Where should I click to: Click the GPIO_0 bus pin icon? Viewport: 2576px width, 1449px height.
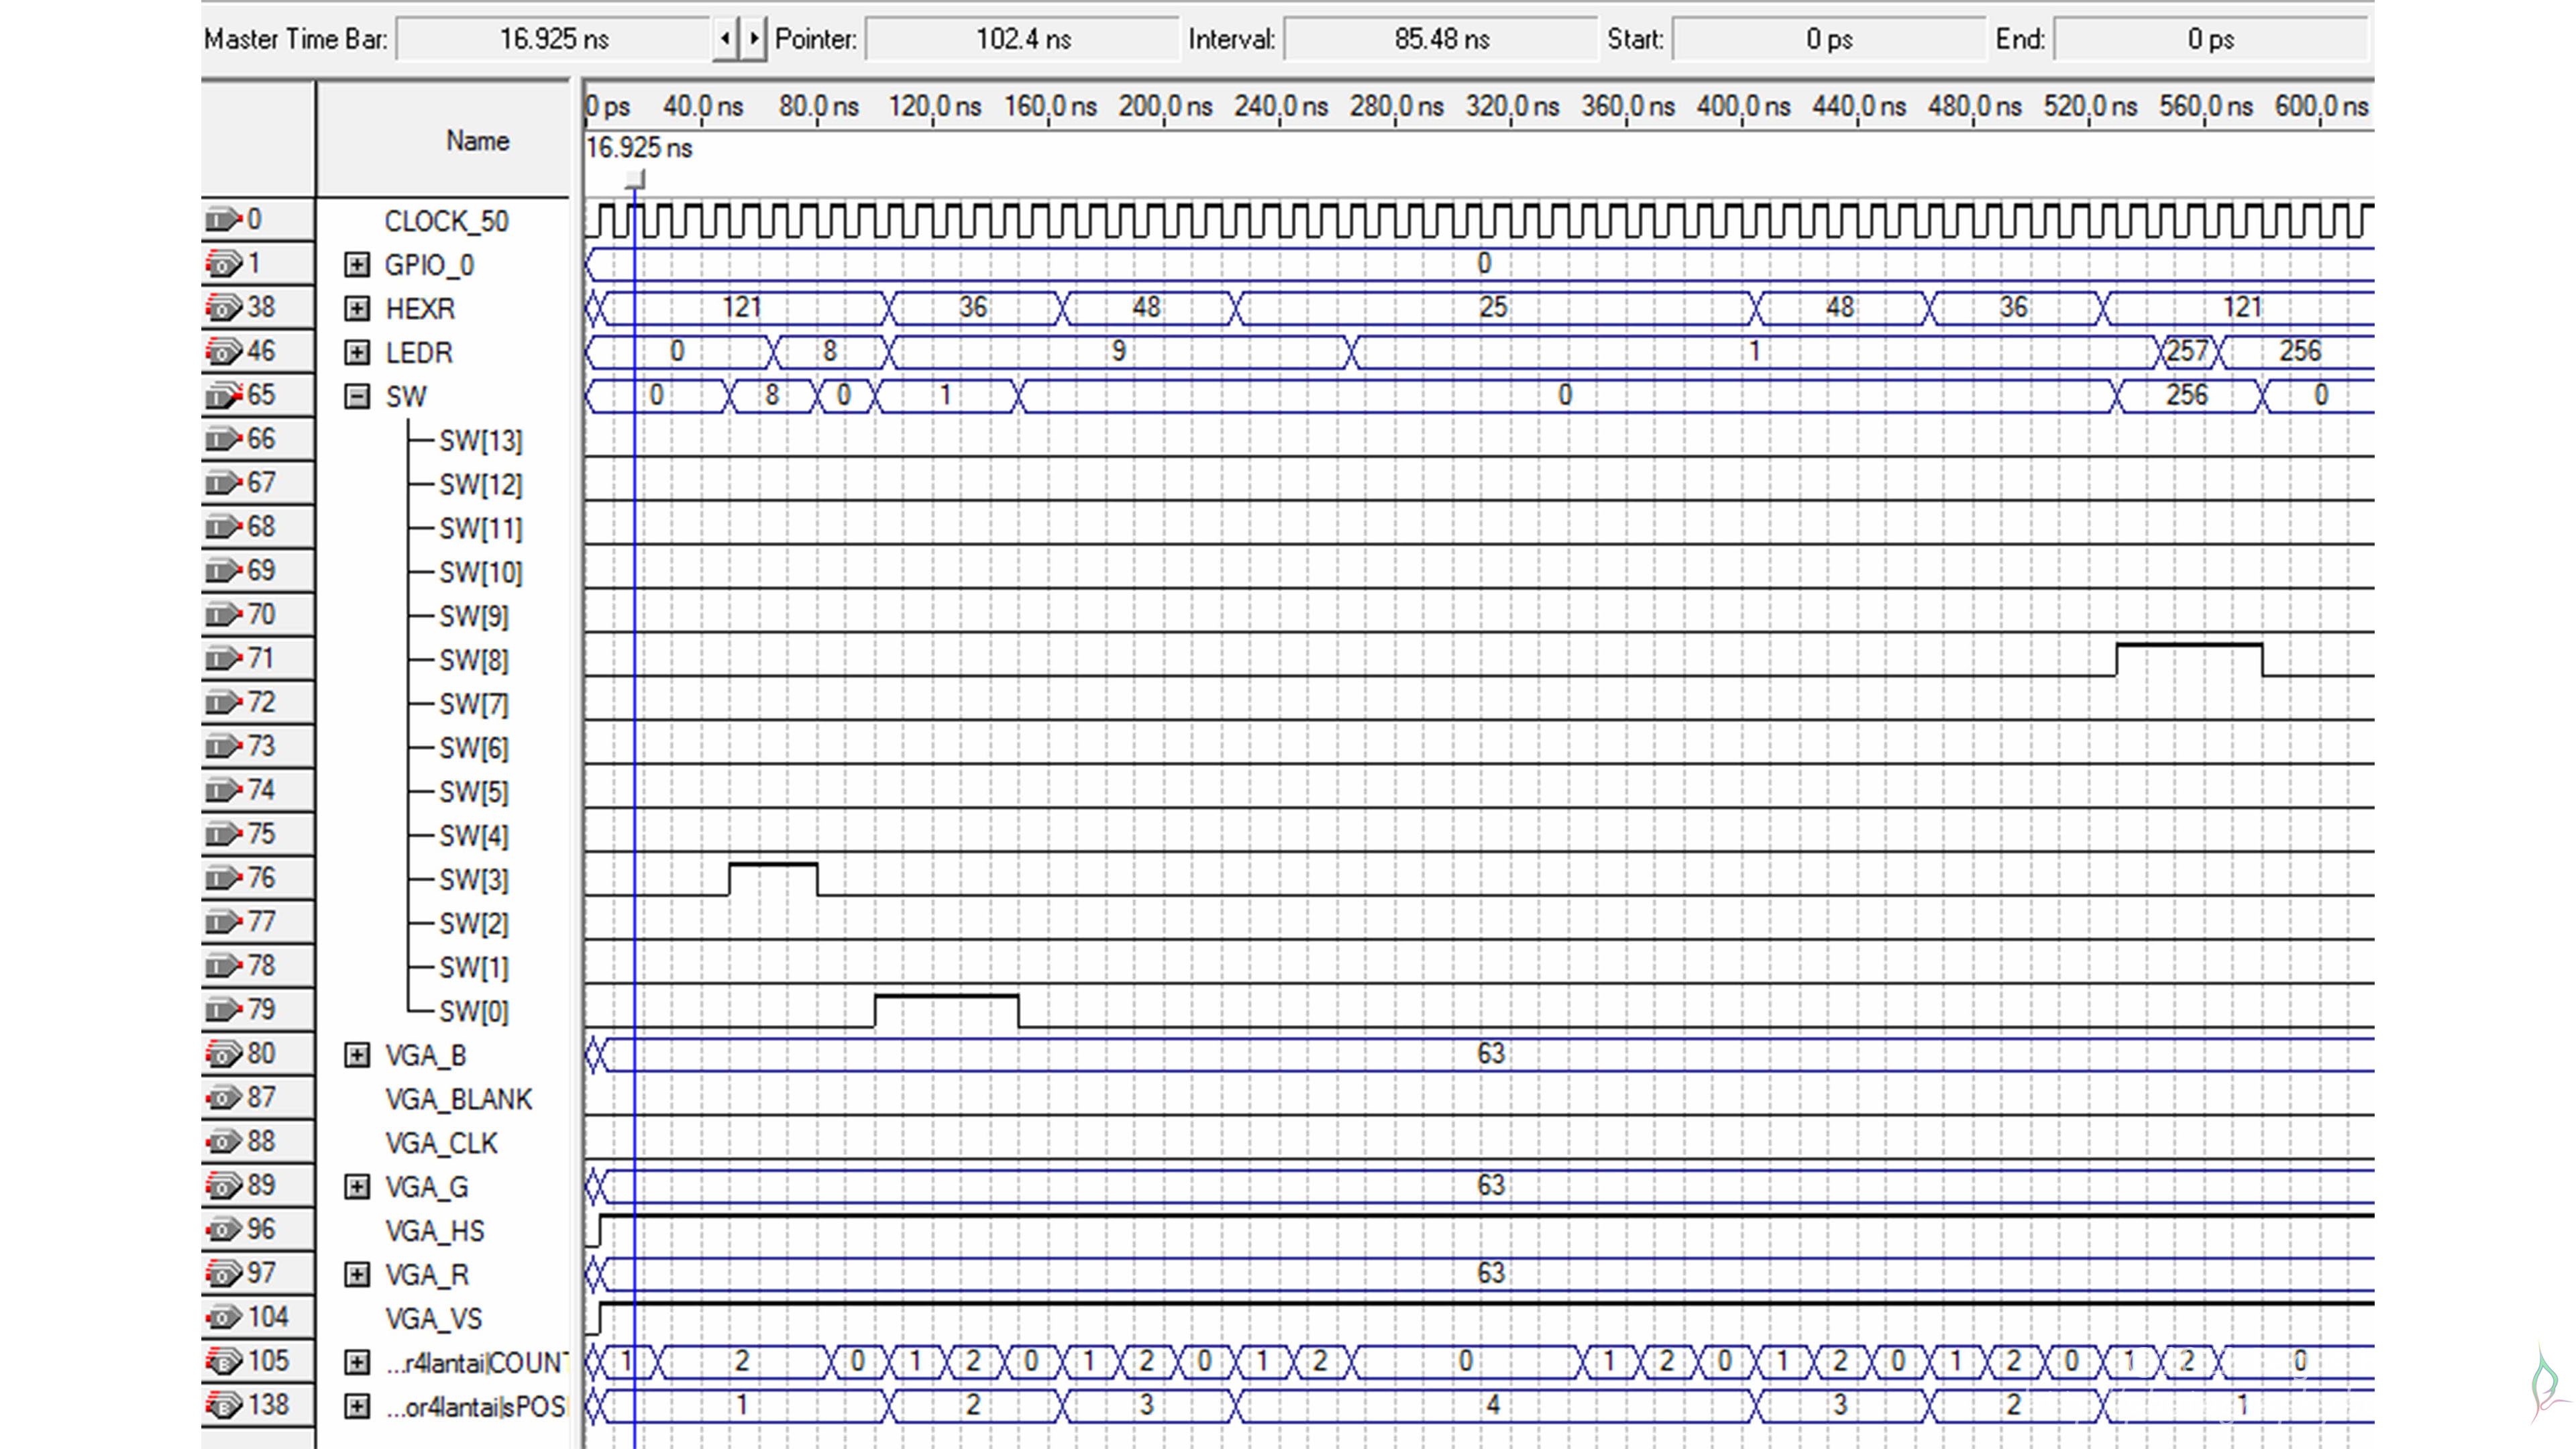(x=223, y=263)
